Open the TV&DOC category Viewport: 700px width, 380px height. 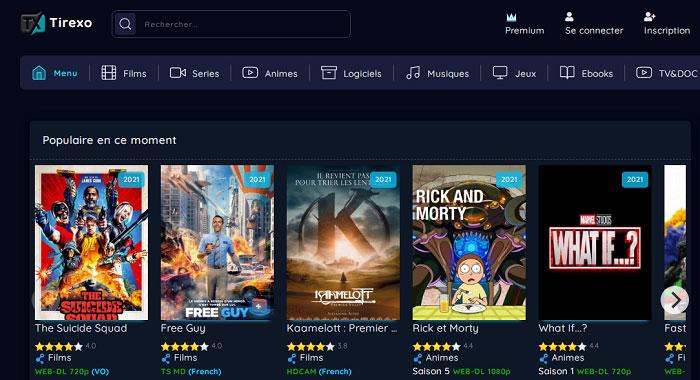tap(666, 73)
